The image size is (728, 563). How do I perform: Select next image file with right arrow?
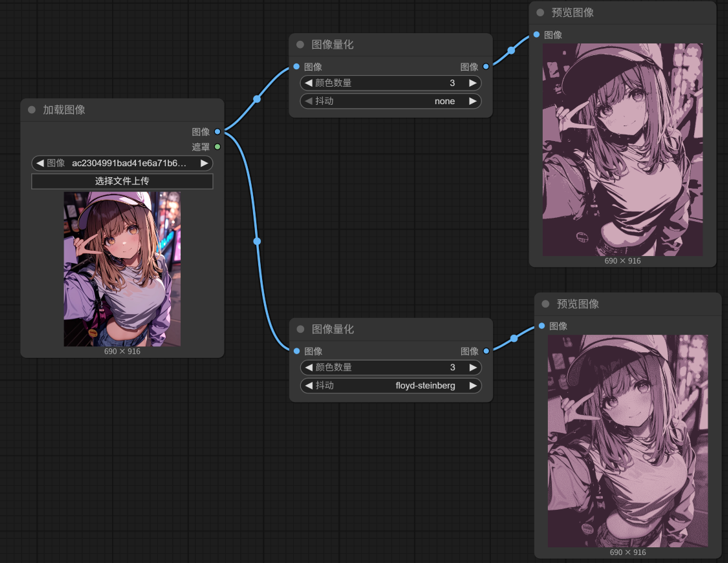click(x=204, y=163)
